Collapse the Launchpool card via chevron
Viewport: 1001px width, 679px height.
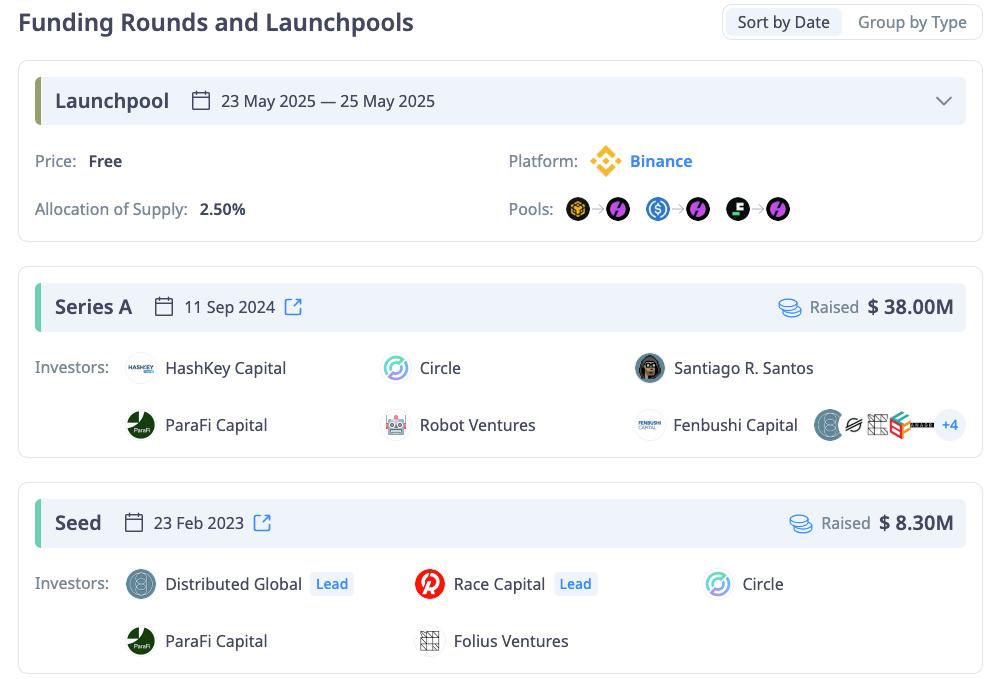tap(943, 100)
